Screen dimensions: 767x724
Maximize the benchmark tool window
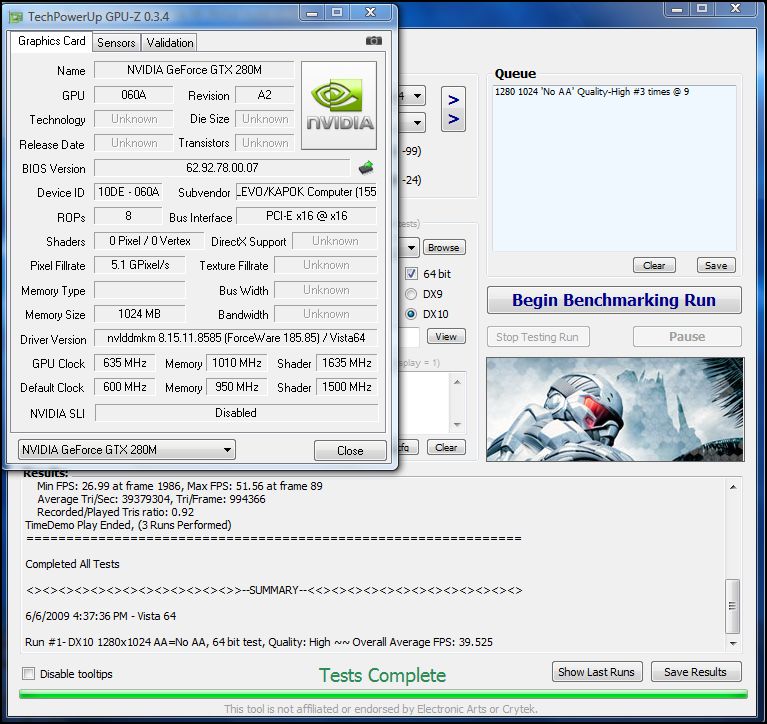pos(702,9)
